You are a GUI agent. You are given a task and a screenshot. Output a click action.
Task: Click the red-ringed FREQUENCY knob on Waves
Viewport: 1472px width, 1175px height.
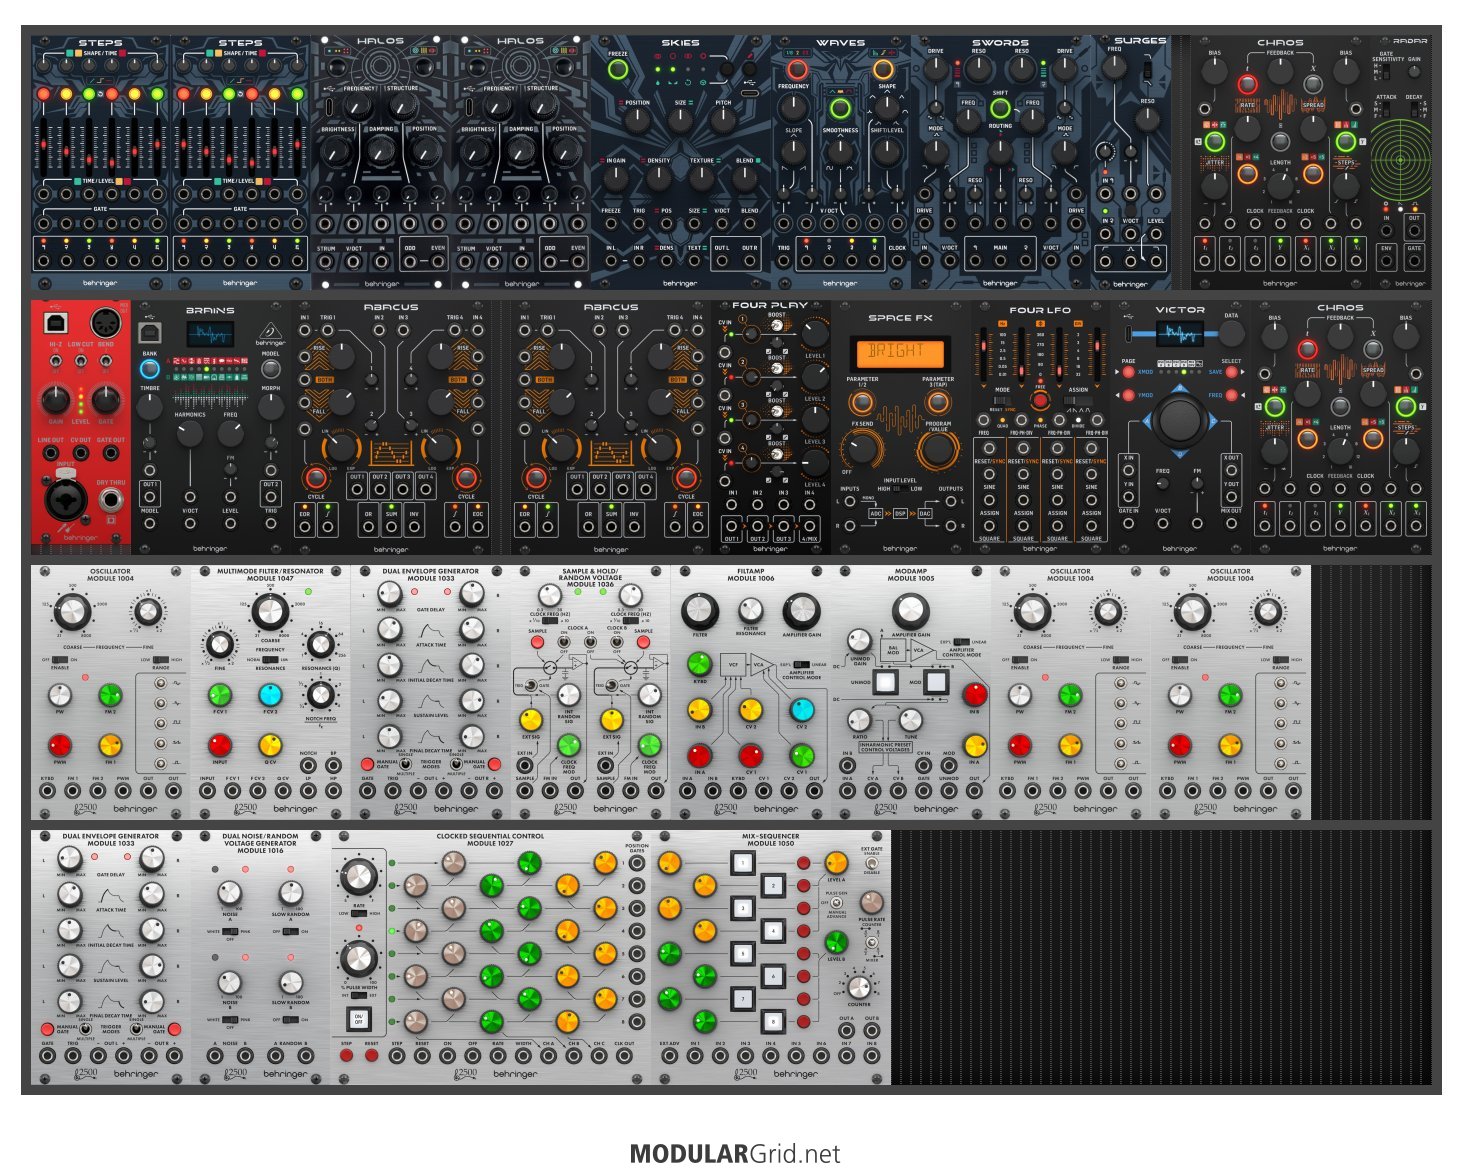click(x=797, y=69)
